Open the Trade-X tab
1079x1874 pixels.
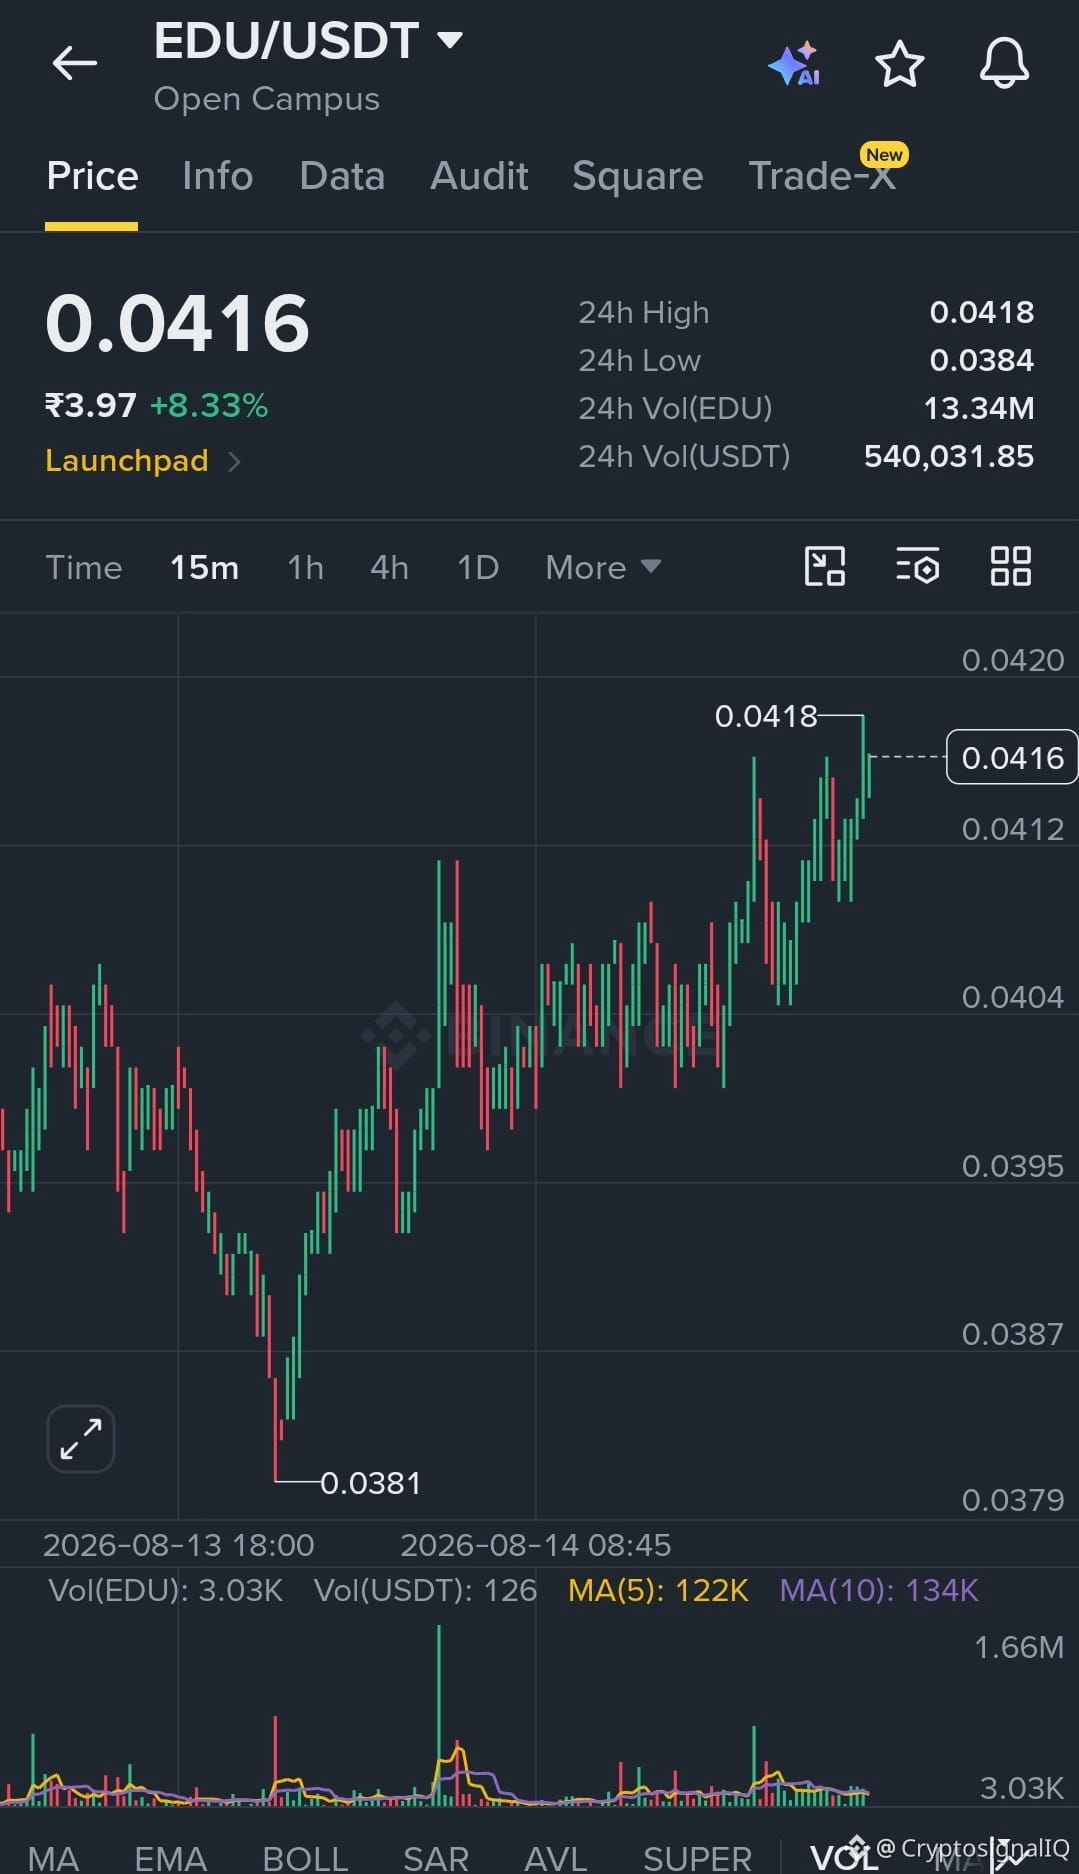point(822,176)
